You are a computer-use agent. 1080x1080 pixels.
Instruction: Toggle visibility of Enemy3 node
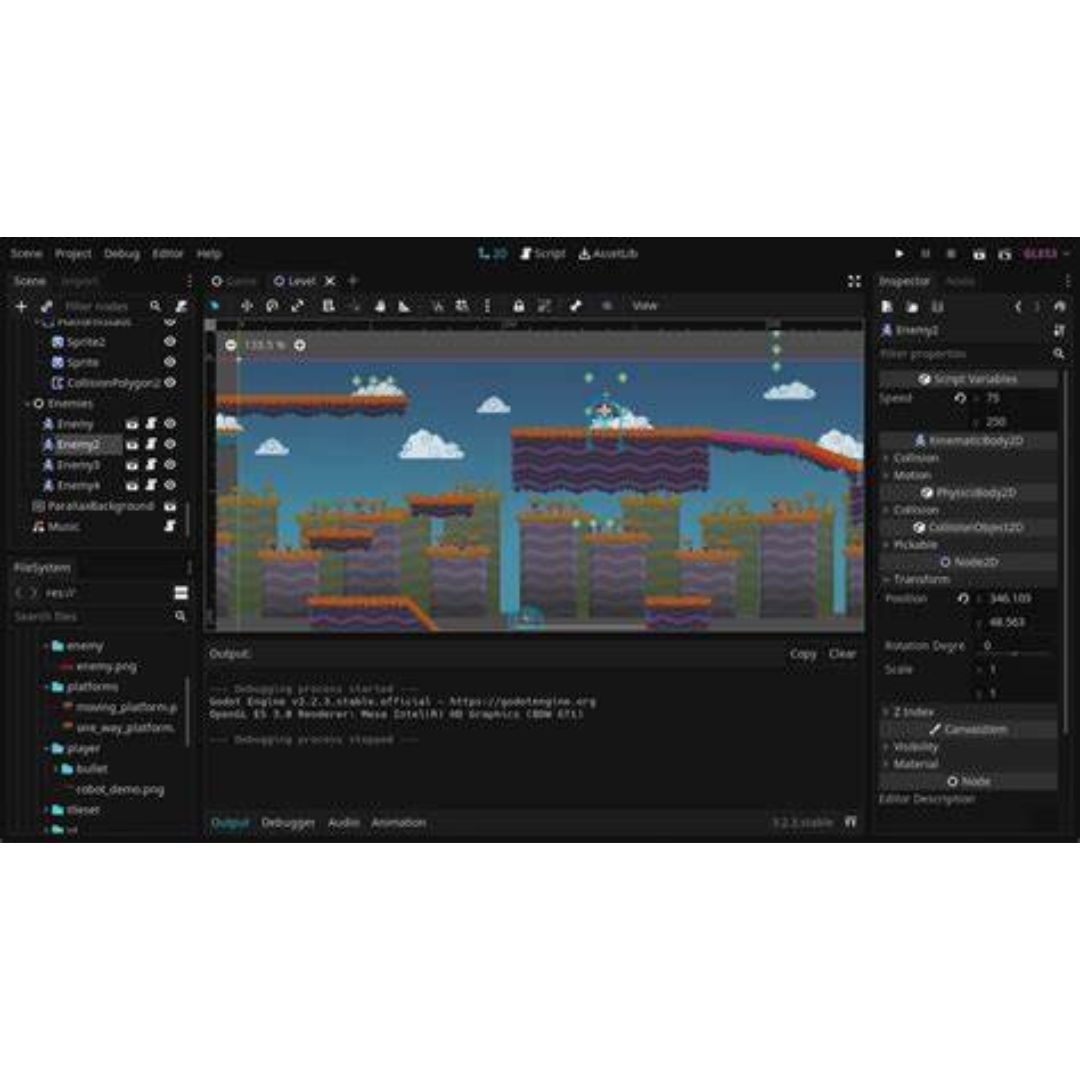coord(170,465)
